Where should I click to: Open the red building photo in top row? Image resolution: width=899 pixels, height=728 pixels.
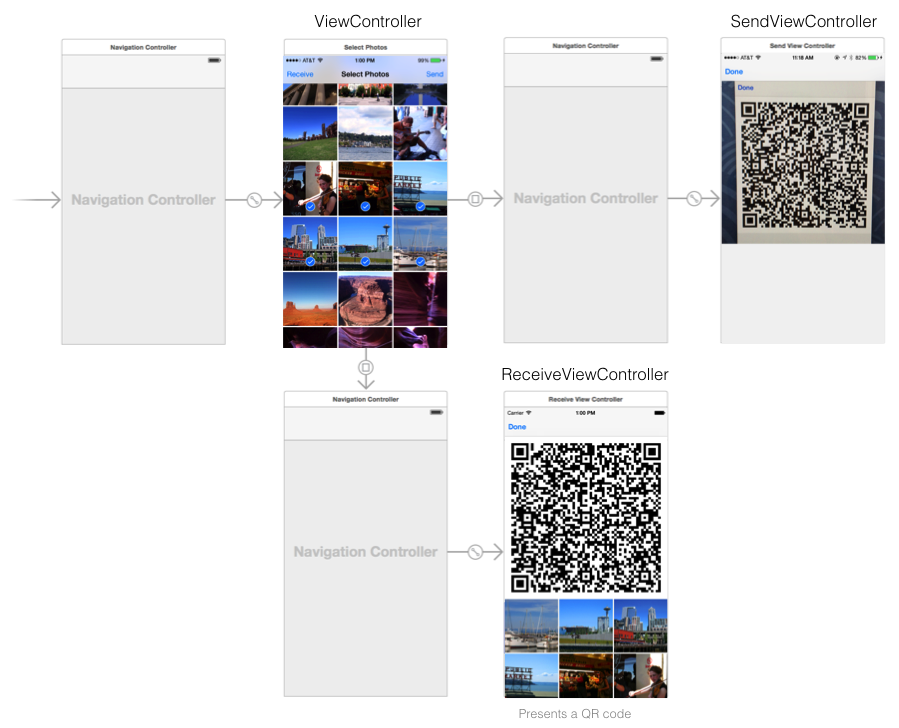(365, 95)
